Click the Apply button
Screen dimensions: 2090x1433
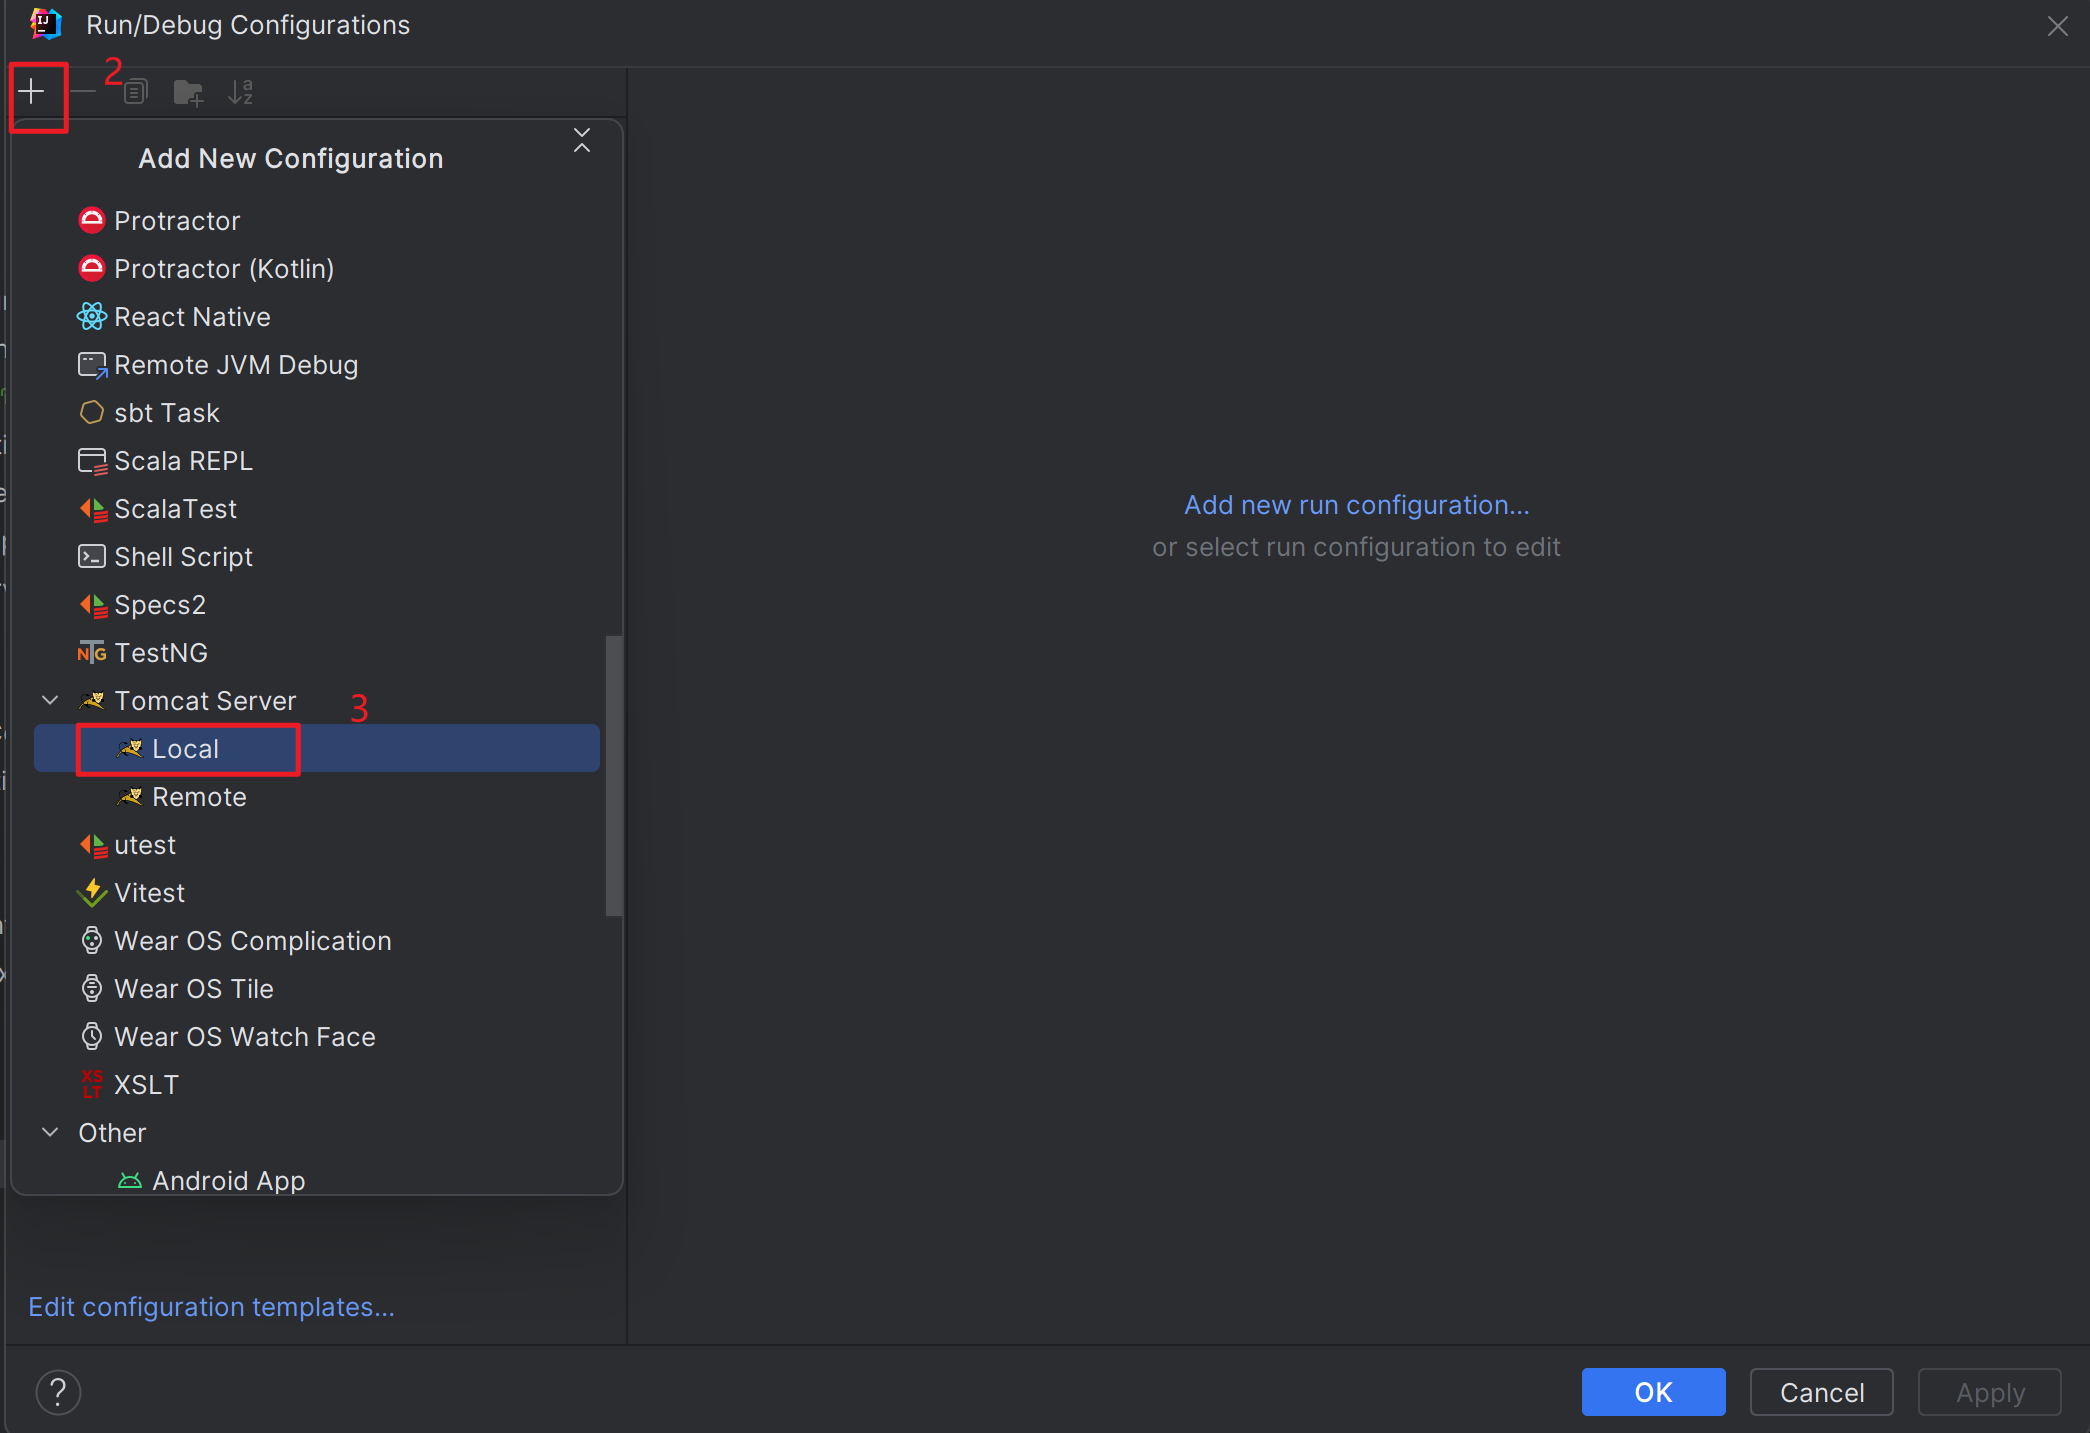[x=1990, y=1392]
